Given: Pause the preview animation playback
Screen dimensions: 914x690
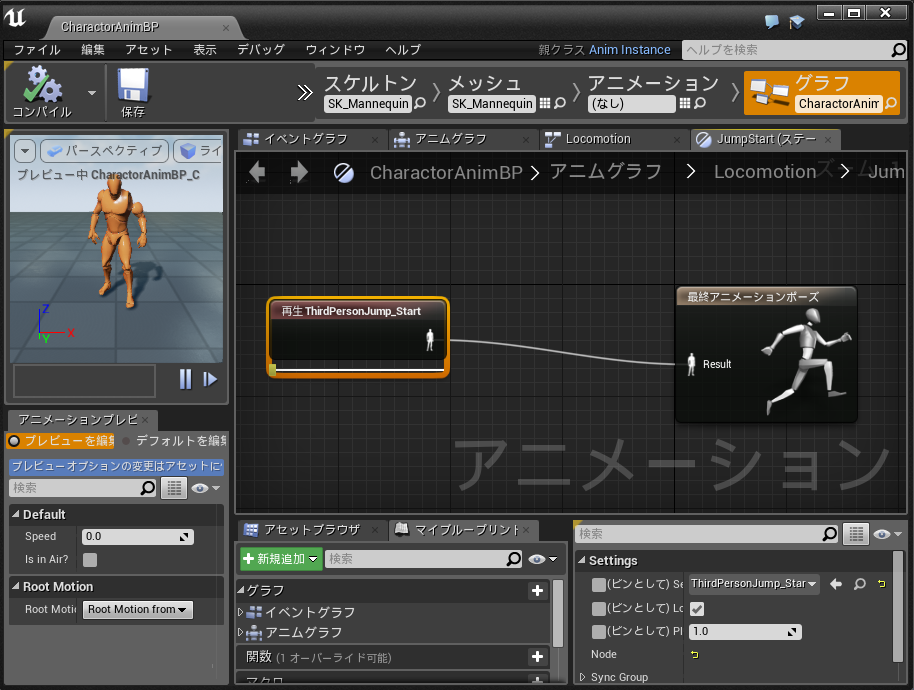Looking at the screenshot, I should tap(185, 379).
